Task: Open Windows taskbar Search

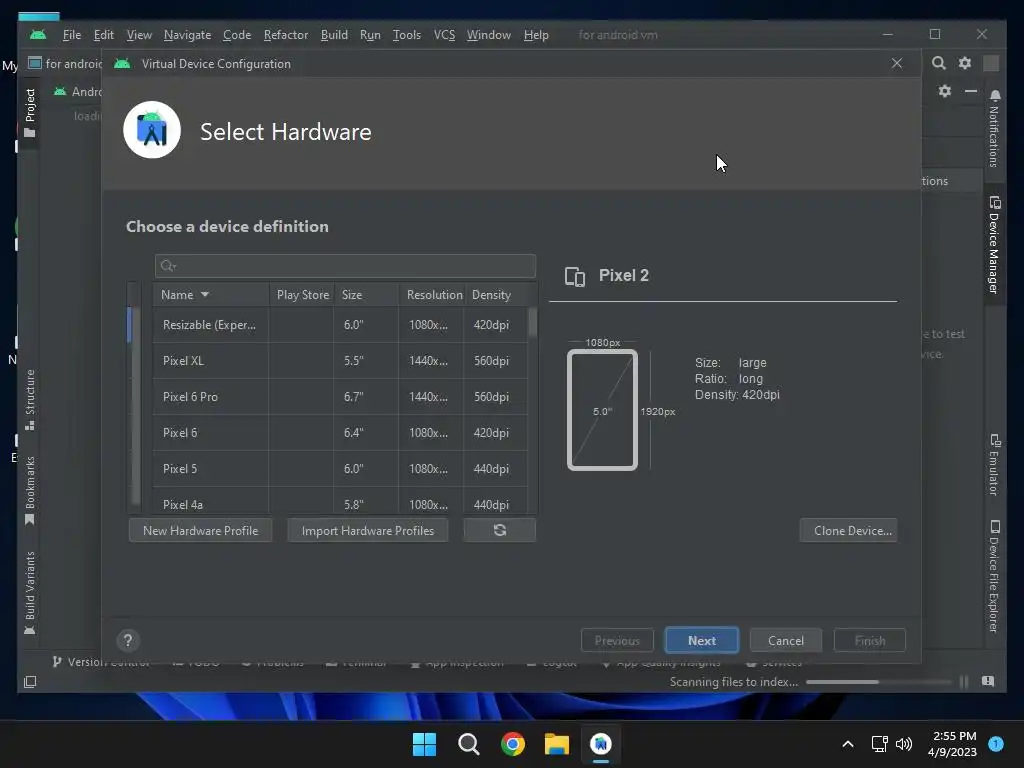Action: point(468,744)
